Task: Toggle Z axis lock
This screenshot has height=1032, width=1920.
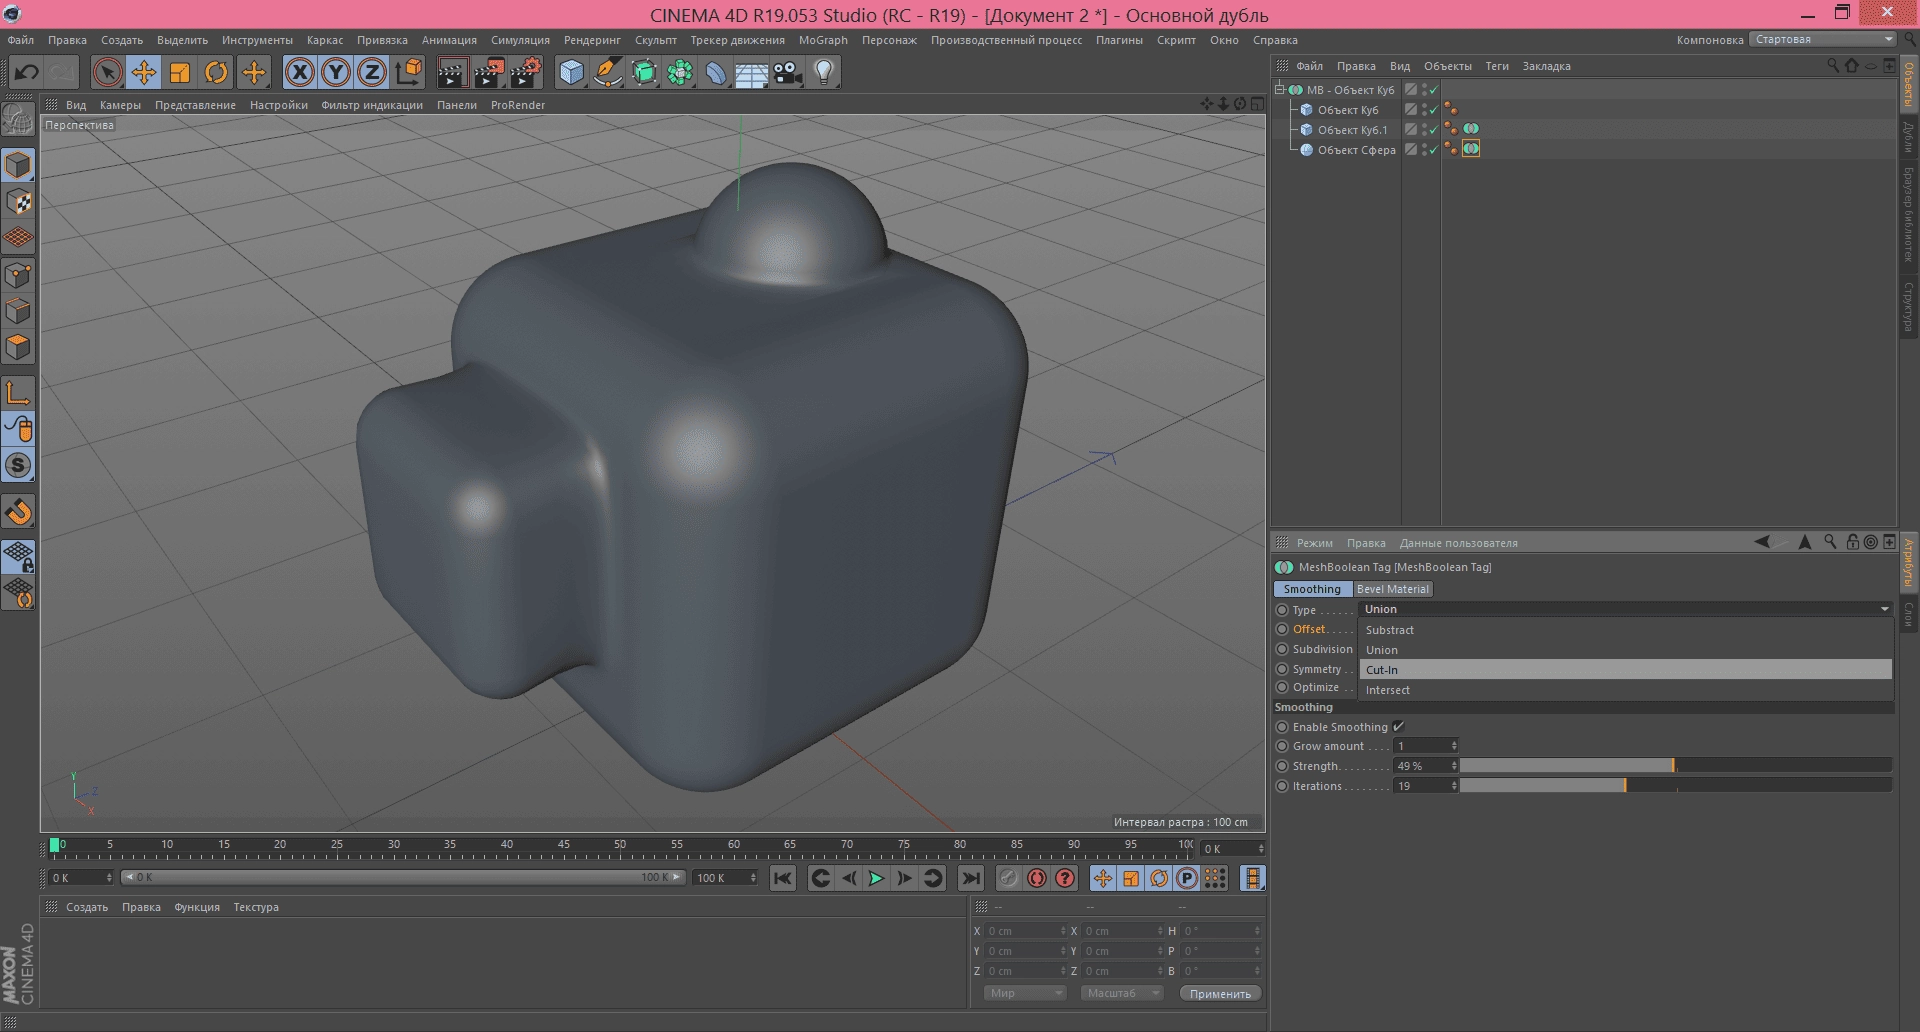Action: pyautogui.click(x=372, y=72)
